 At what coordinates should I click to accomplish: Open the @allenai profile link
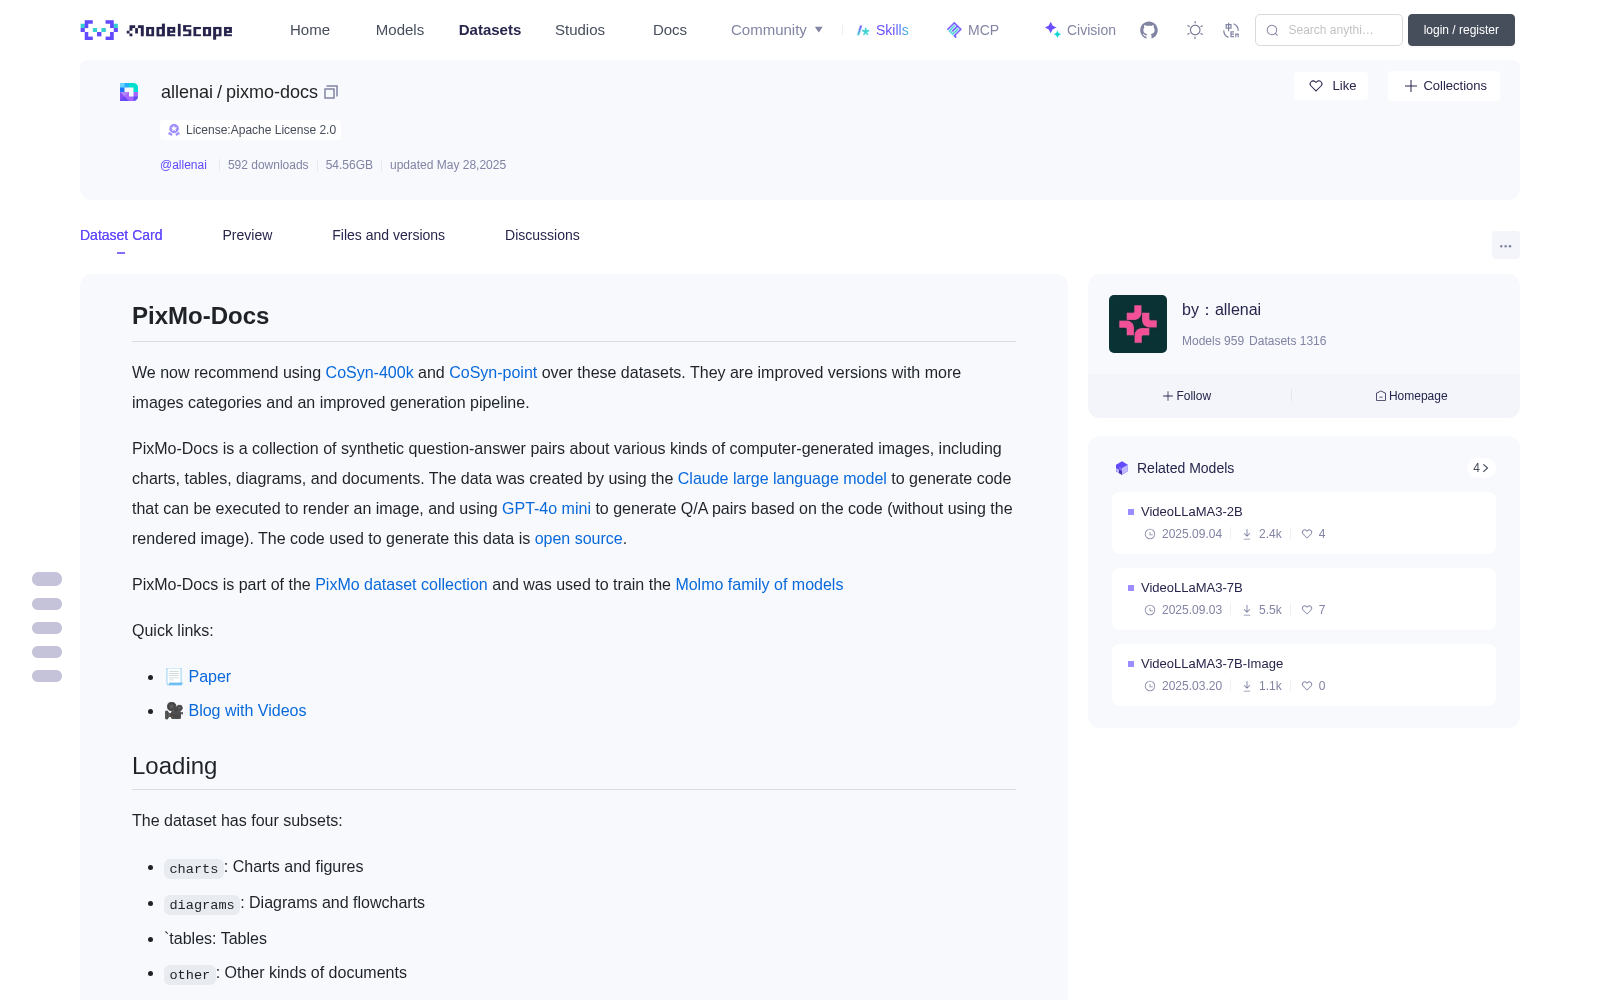tap(183, 165)
